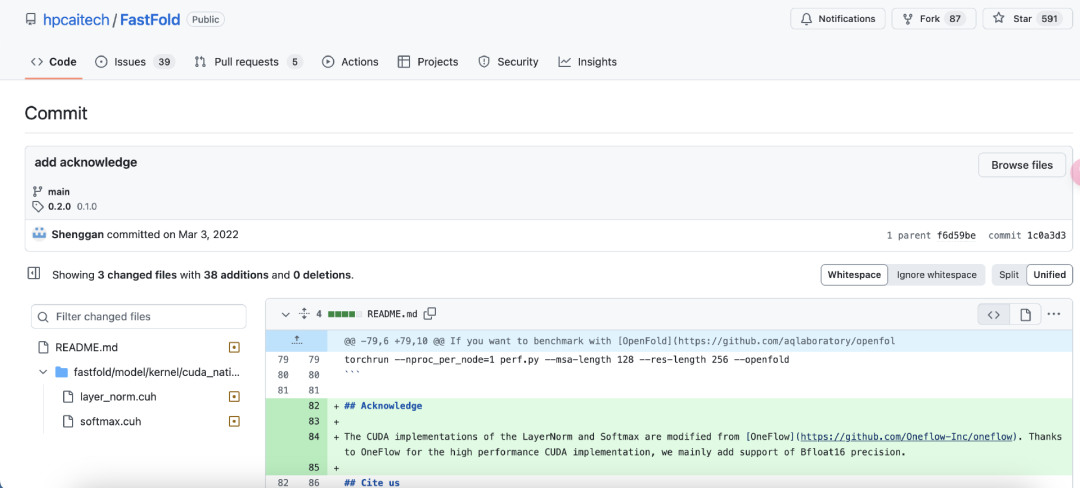View the 87 forks count

955,19
